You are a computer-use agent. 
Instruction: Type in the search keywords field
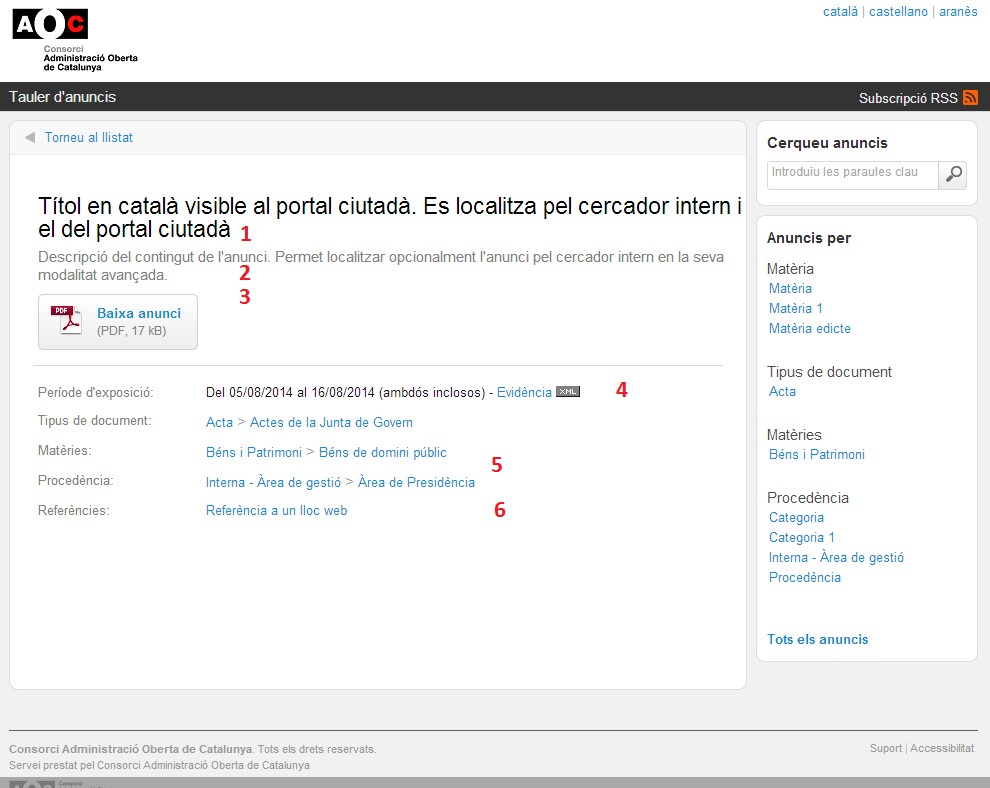coord(852,175)
